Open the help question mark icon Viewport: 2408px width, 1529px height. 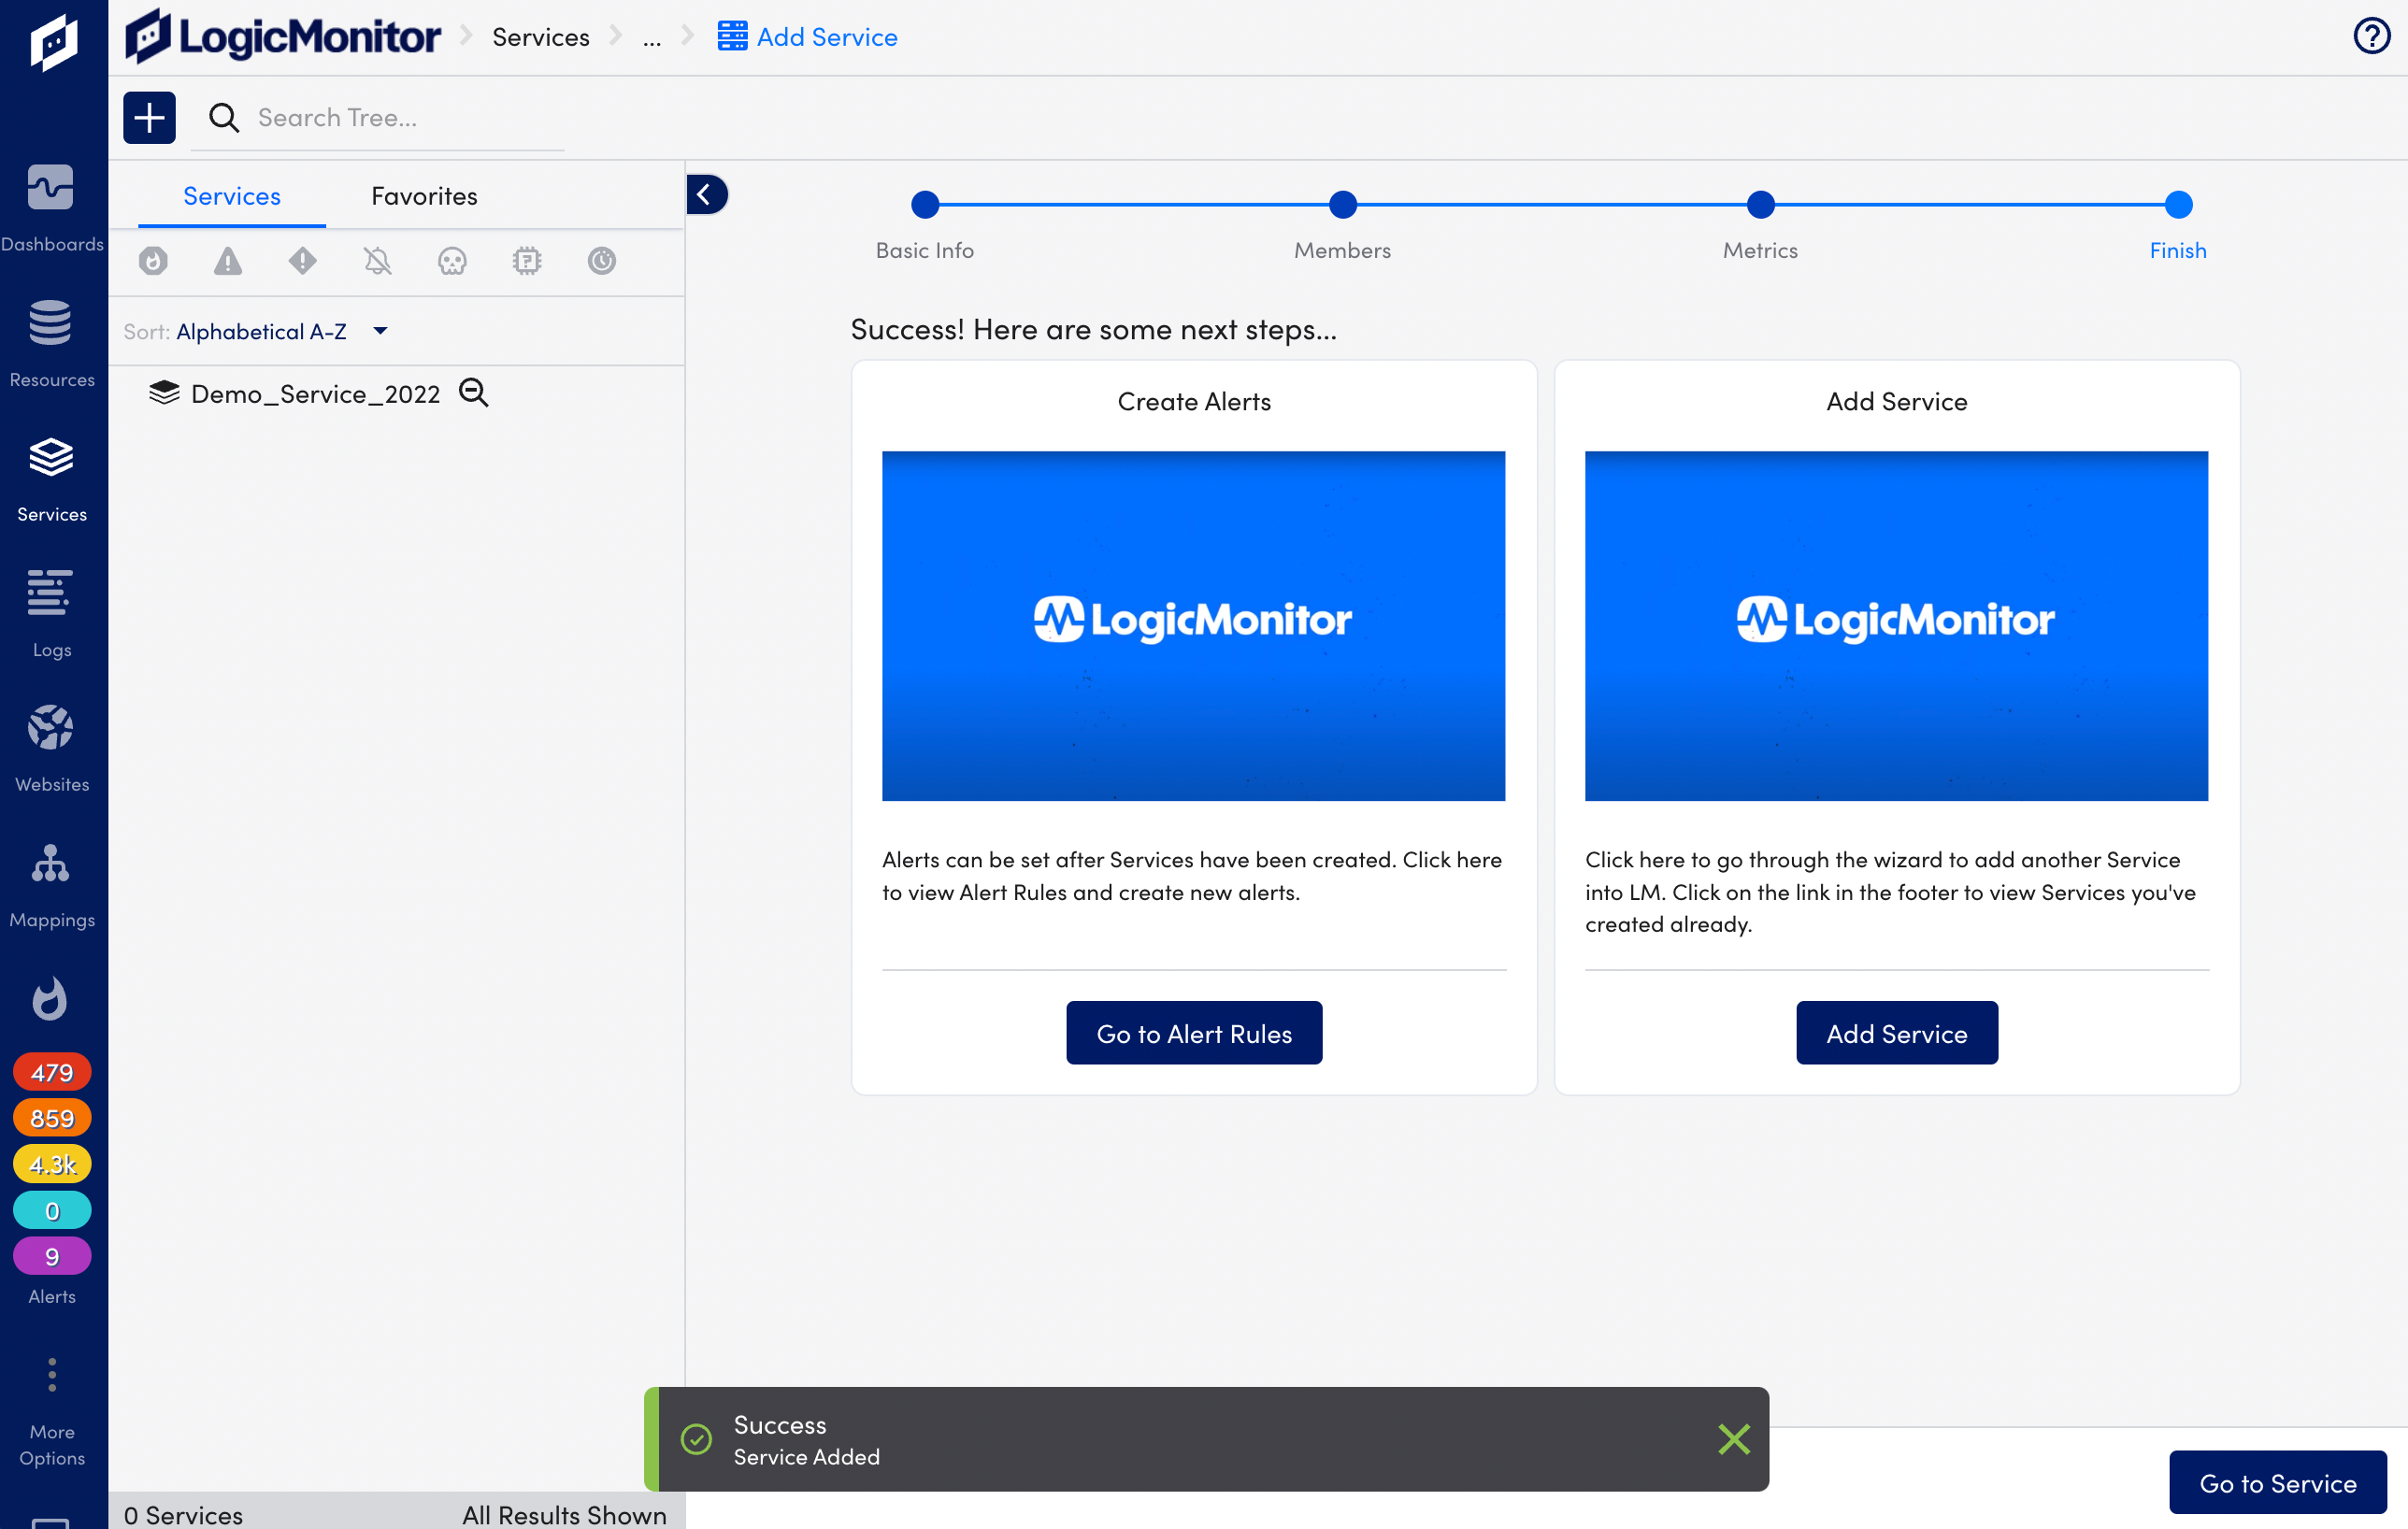pos(2371,36)
